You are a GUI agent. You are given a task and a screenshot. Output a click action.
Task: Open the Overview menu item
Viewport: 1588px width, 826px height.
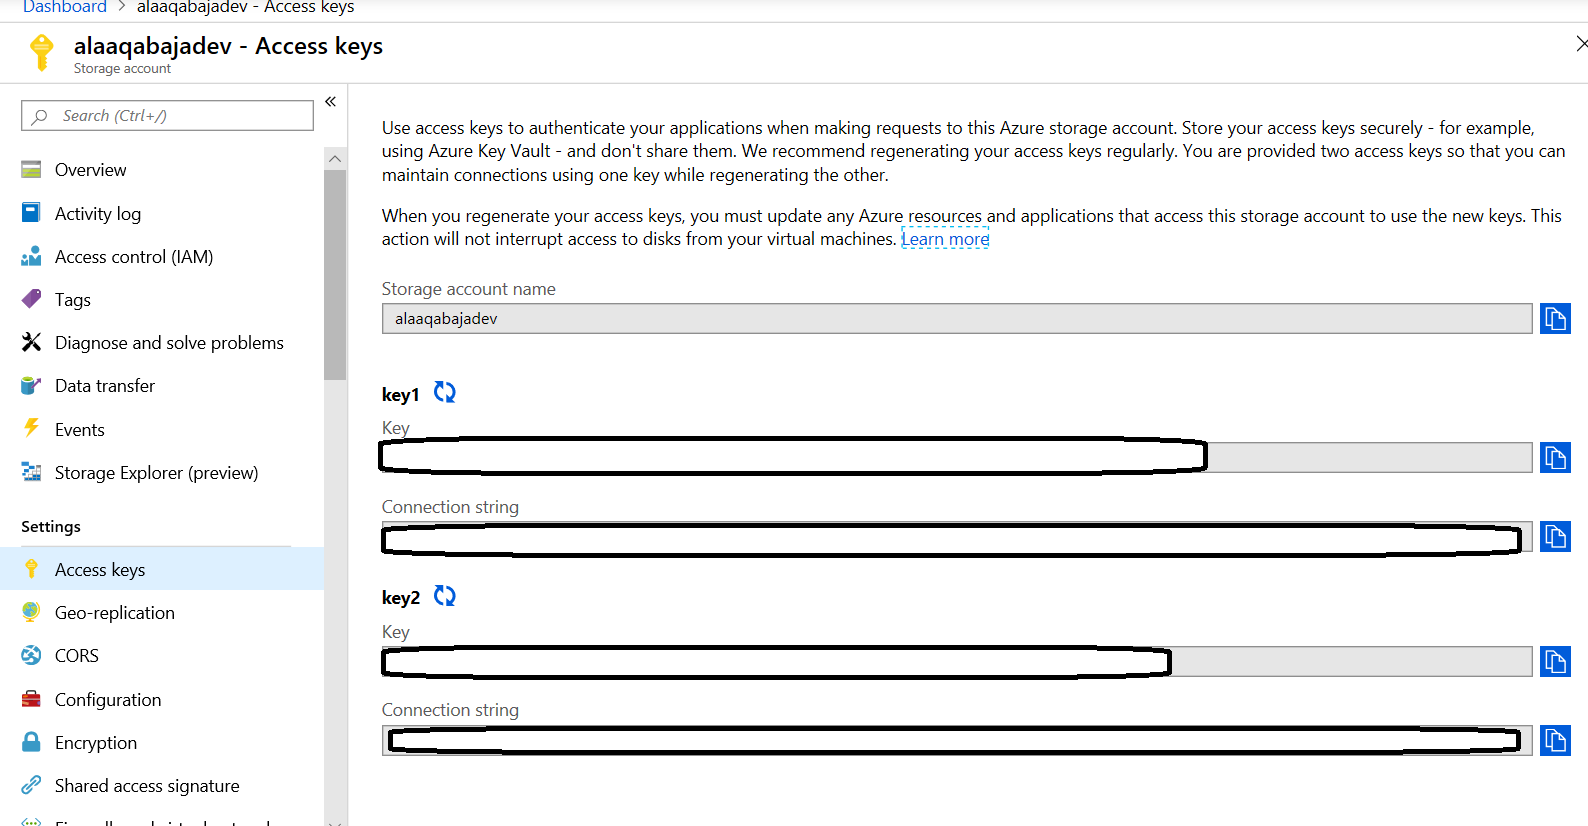pos(90,170)
